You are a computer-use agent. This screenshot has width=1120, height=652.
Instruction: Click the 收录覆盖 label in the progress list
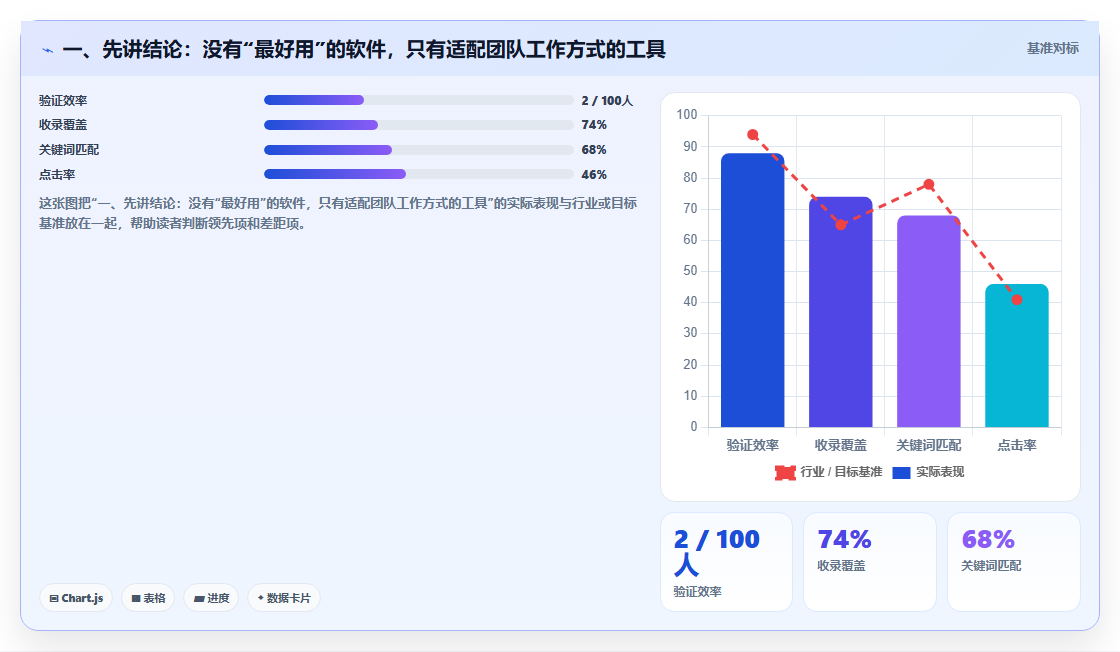pyautogui.click(x=63, y=125)
